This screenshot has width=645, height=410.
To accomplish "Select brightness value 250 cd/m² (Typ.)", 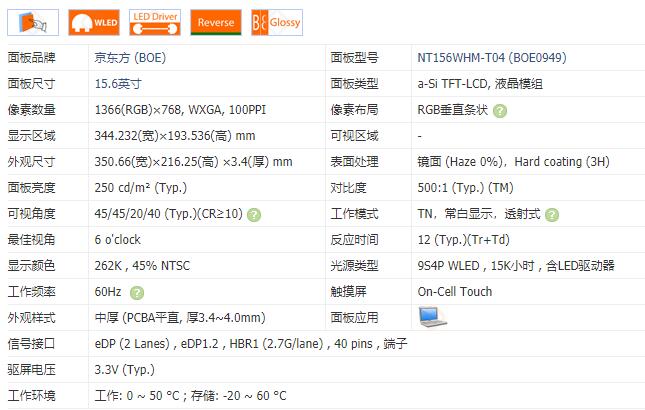I will coord(141,188).
